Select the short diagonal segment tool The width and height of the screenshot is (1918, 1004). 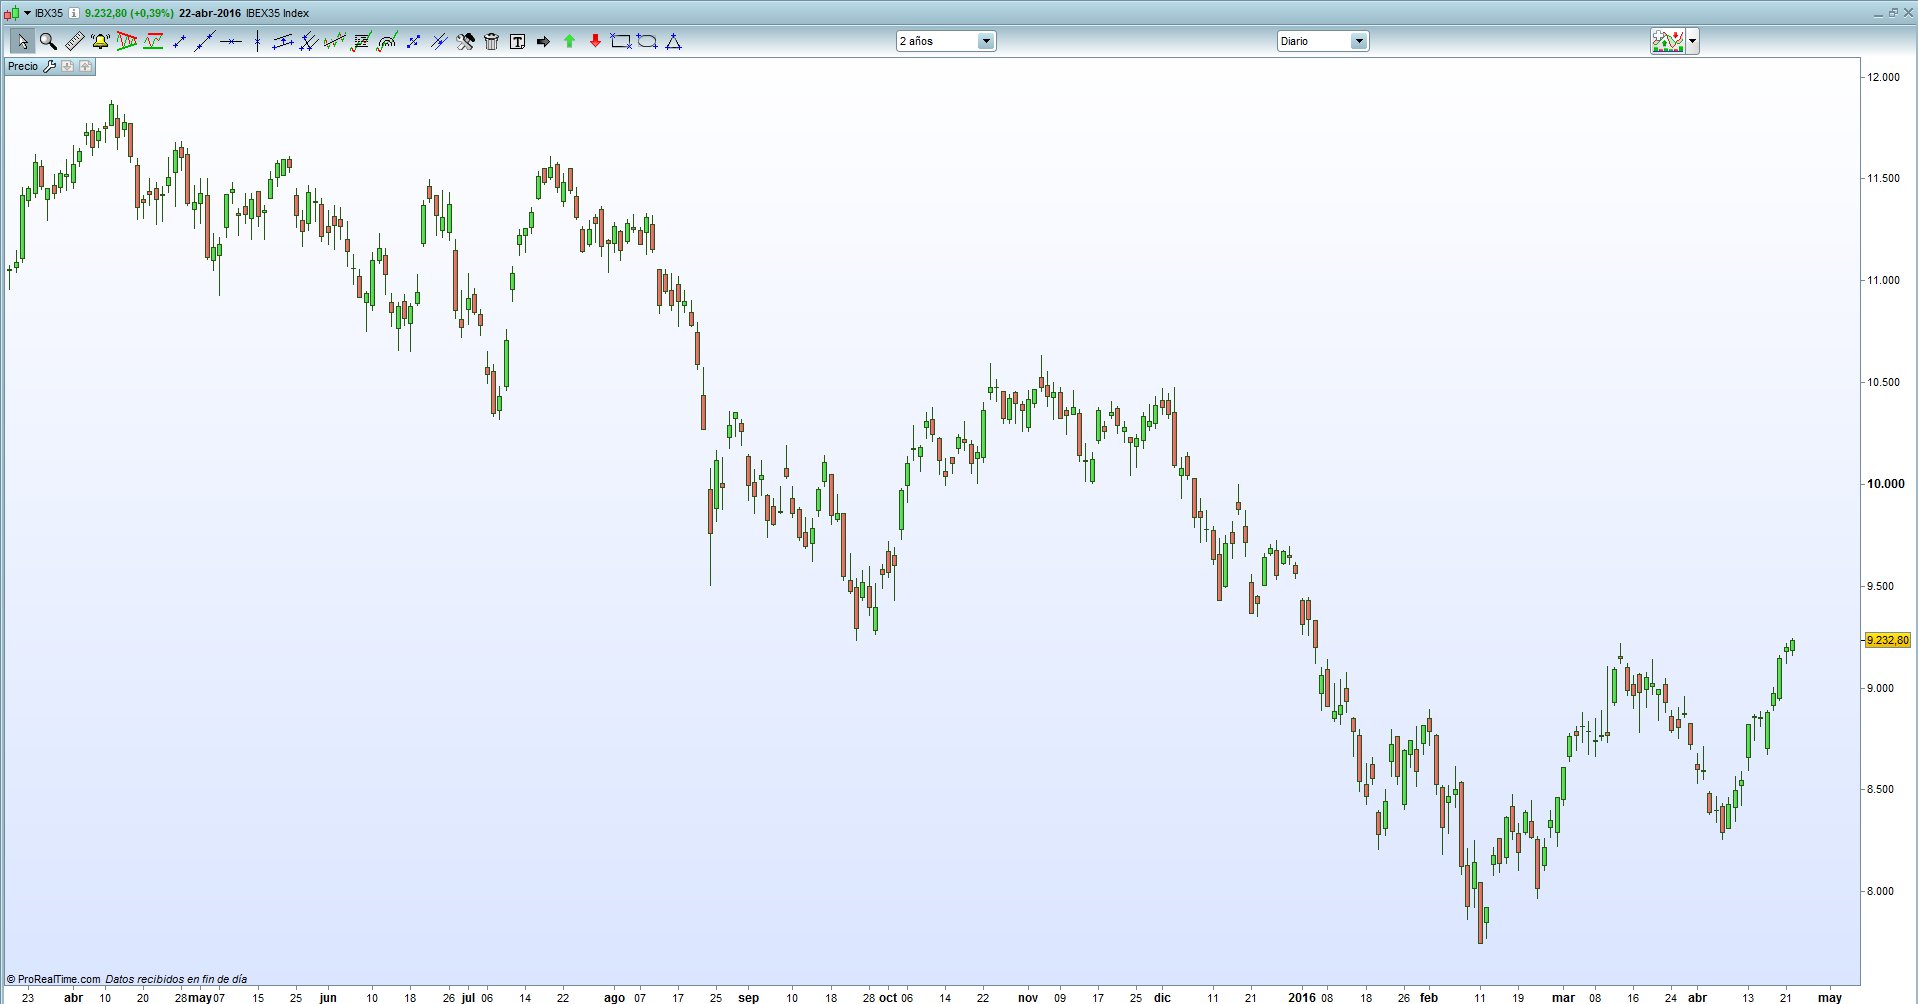point(179,41)
